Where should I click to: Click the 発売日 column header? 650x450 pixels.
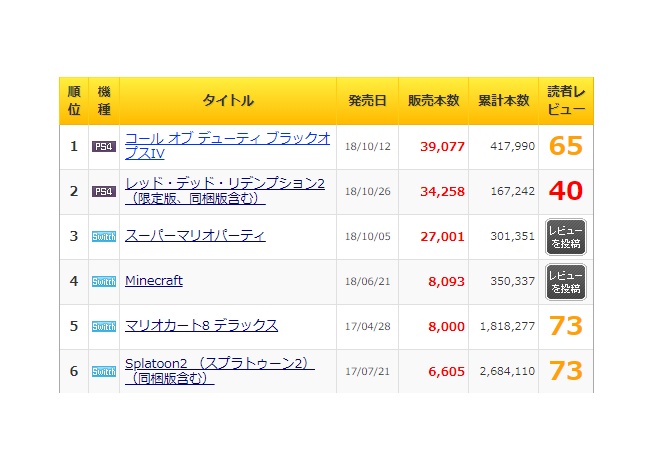367,101
